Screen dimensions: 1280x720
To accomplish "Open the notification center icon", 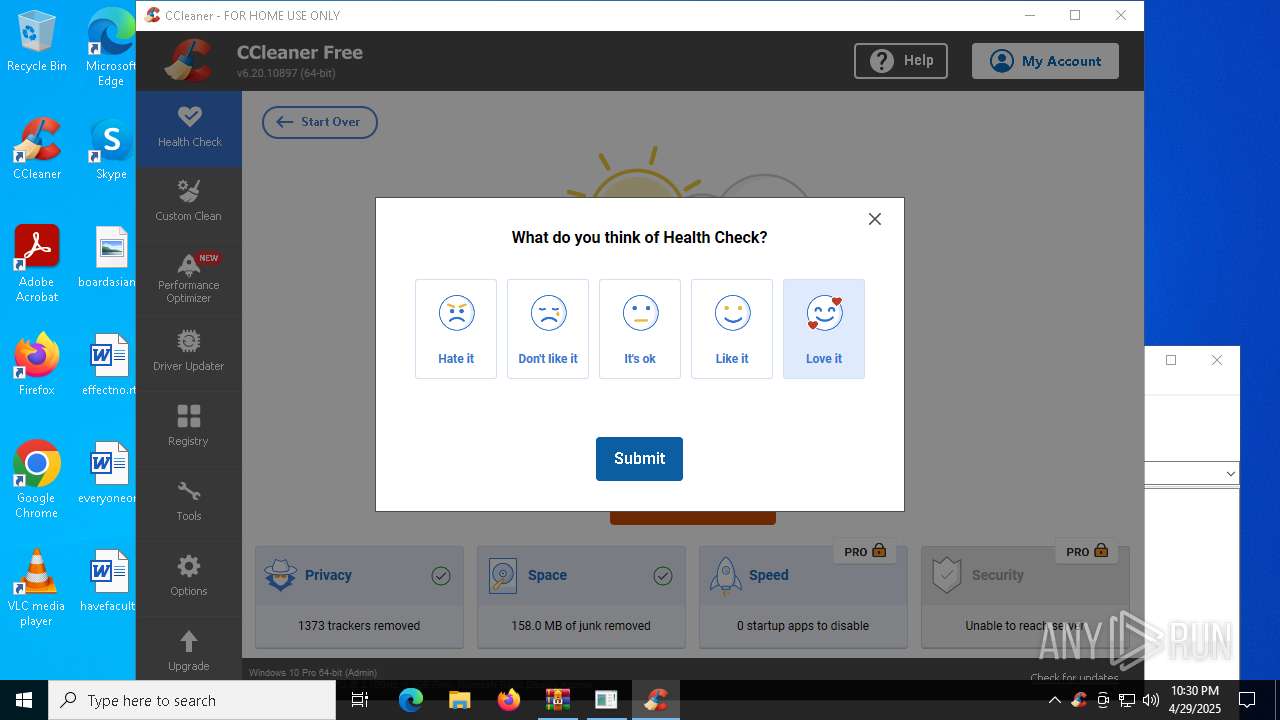I will click(1247, 700).
